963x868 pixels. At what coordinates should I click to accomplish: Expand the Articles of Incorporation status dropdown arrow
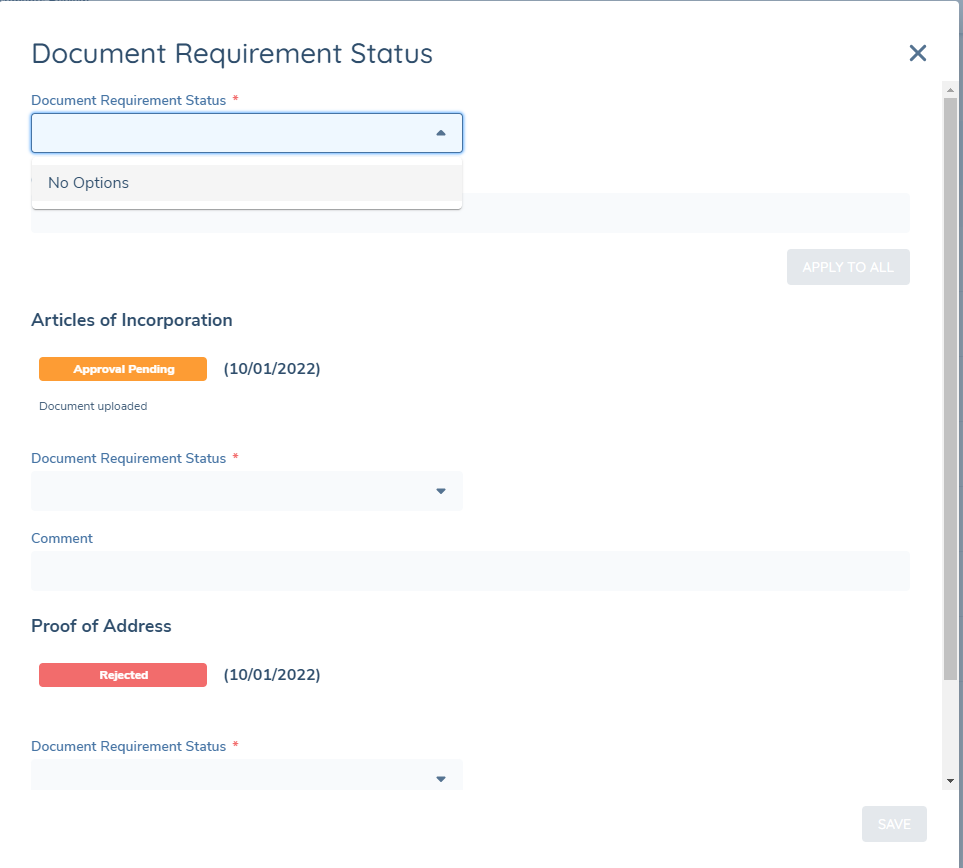(x=441, y=491)
